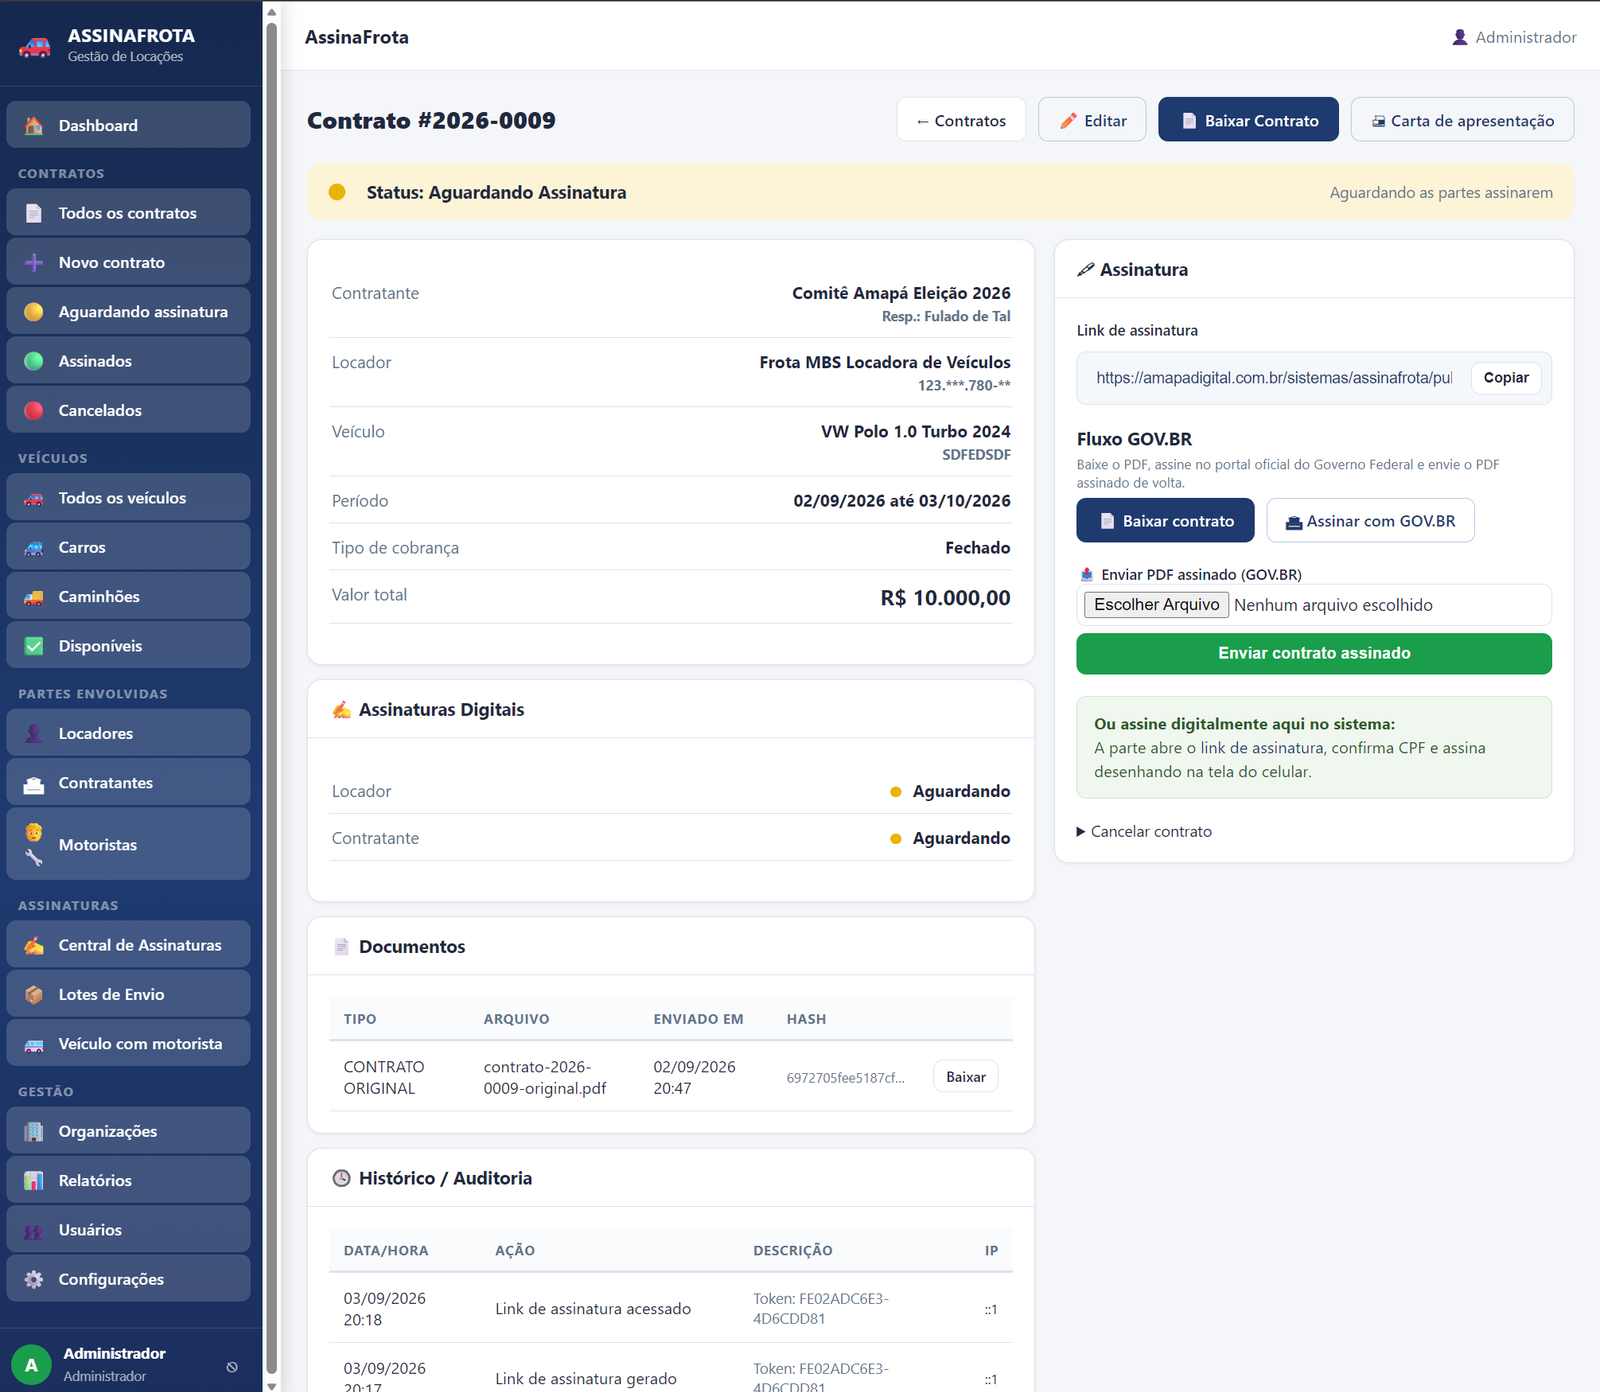Click the hash 6972705fee5187cf text
1600x1392 pixels.
pyautogui.click(x=845, y=1078)
